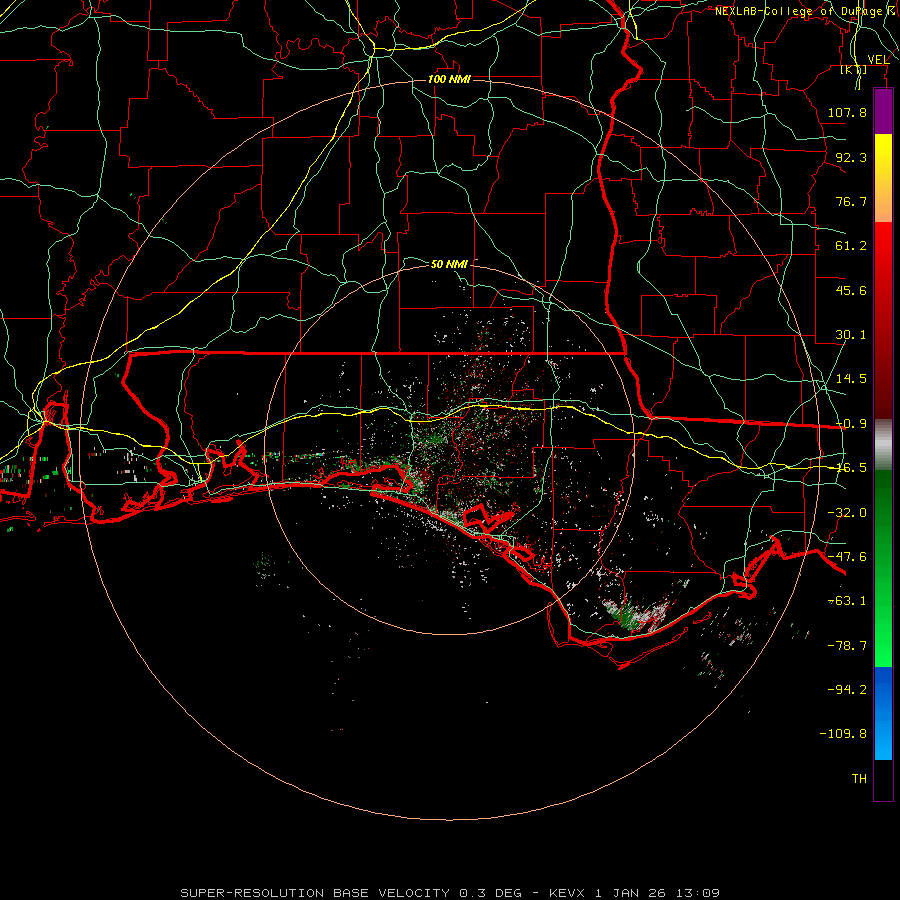
Task: Click the -47.6 velocity scale label
Action: [847, 557]
